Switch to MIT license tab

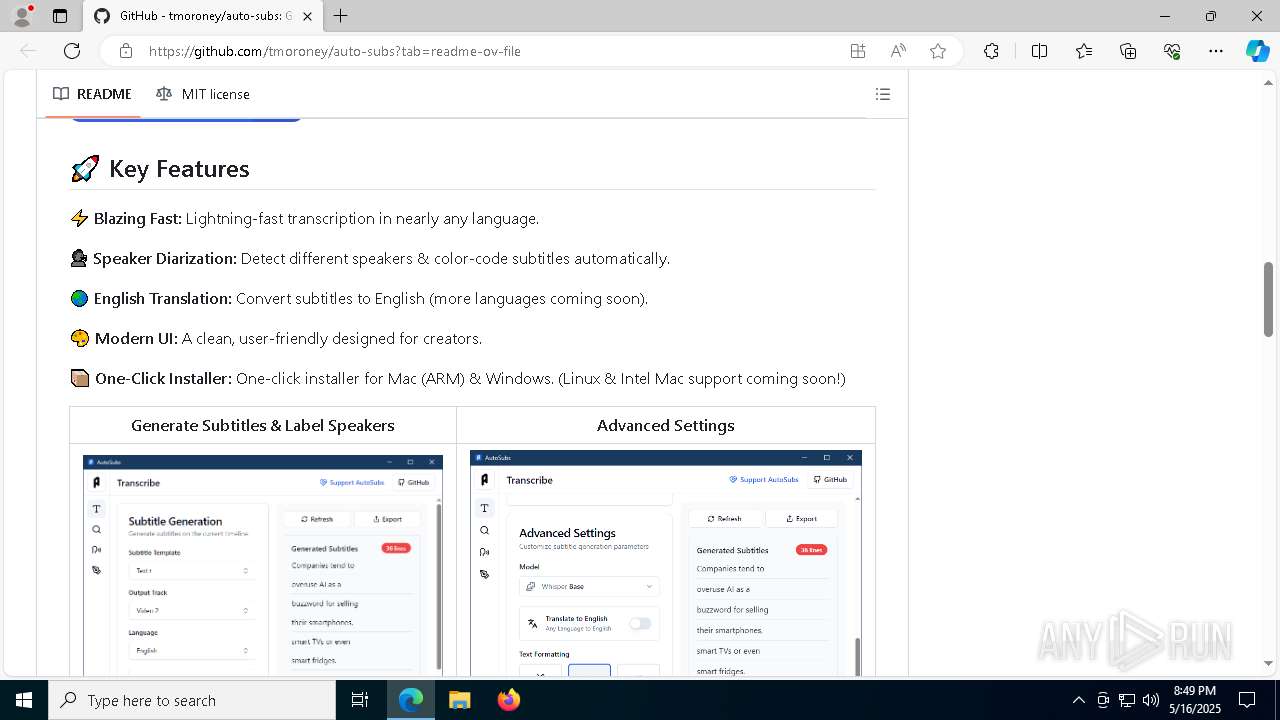(203, 94)
